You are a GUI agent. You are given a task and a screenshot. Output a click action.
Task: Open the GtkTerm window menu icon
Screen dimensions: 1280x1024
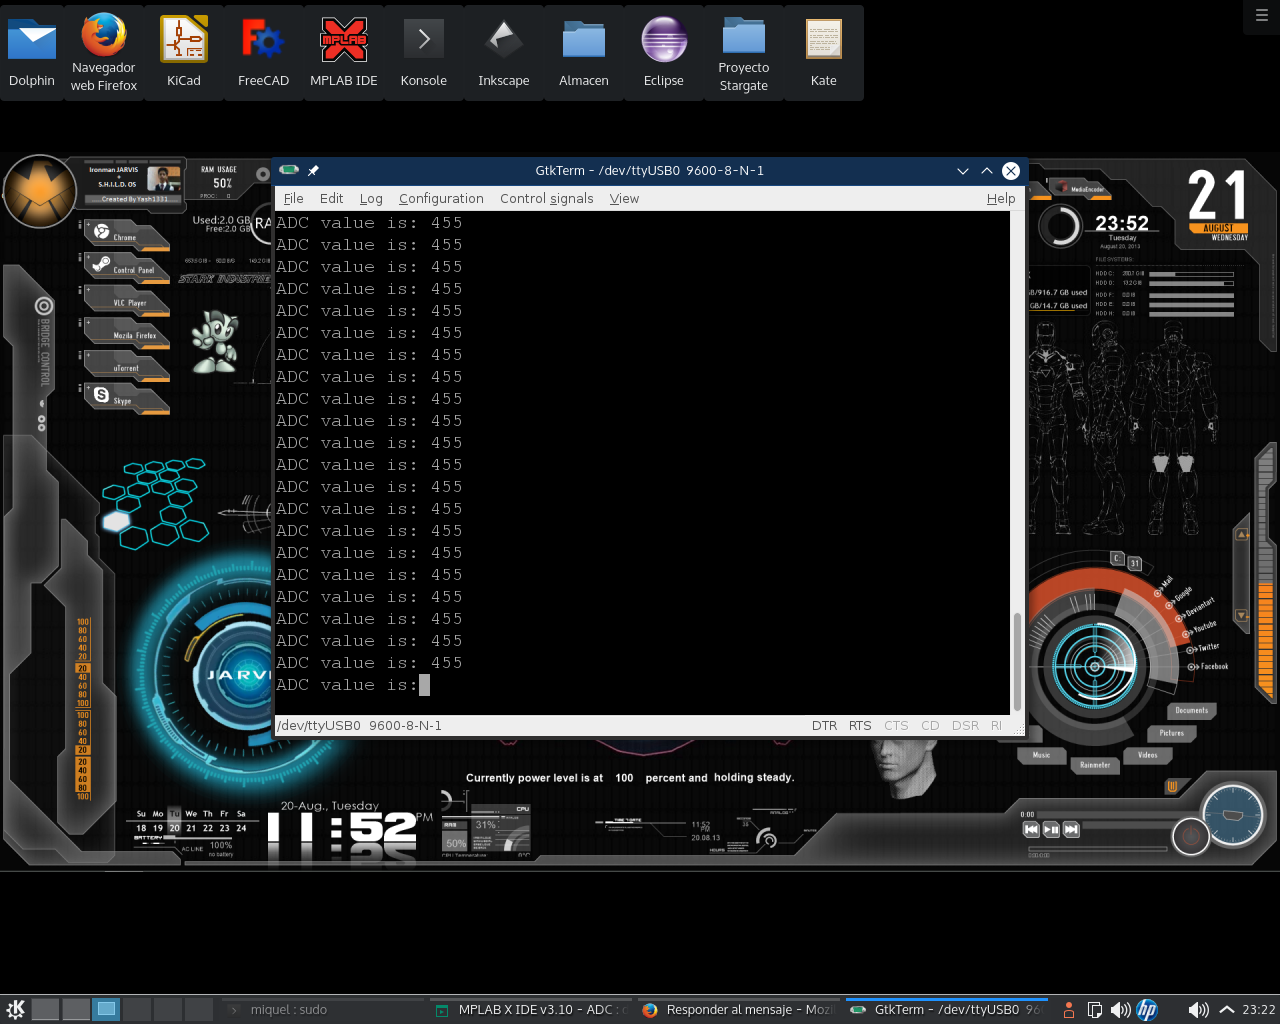pyautogui.click(x=289, y=170)
